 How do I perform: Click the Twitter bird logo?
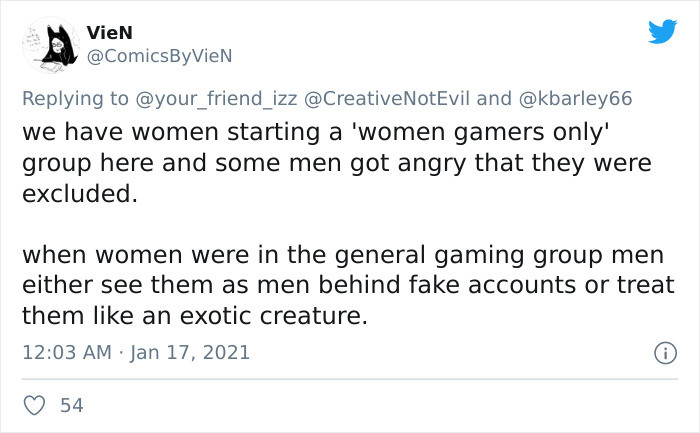pyautogui.click(x=662, y=31)
